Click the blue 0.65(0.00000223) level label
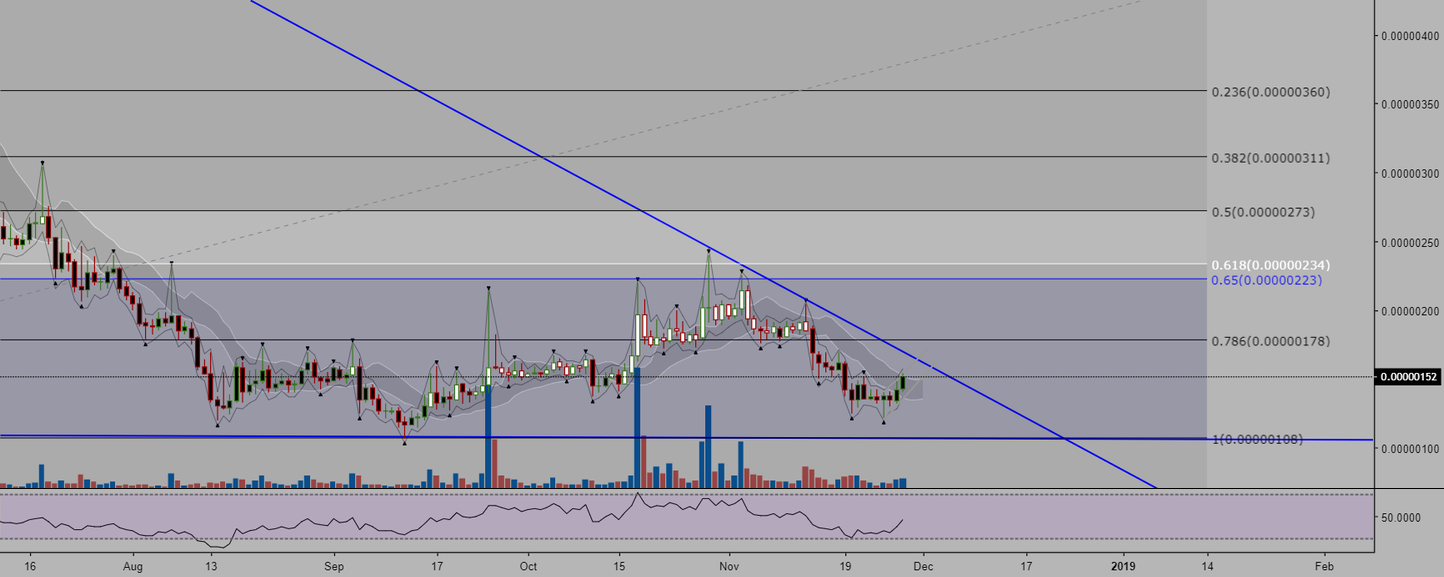The width and height of the screenshot is (1444, 577). (1266, 279)
